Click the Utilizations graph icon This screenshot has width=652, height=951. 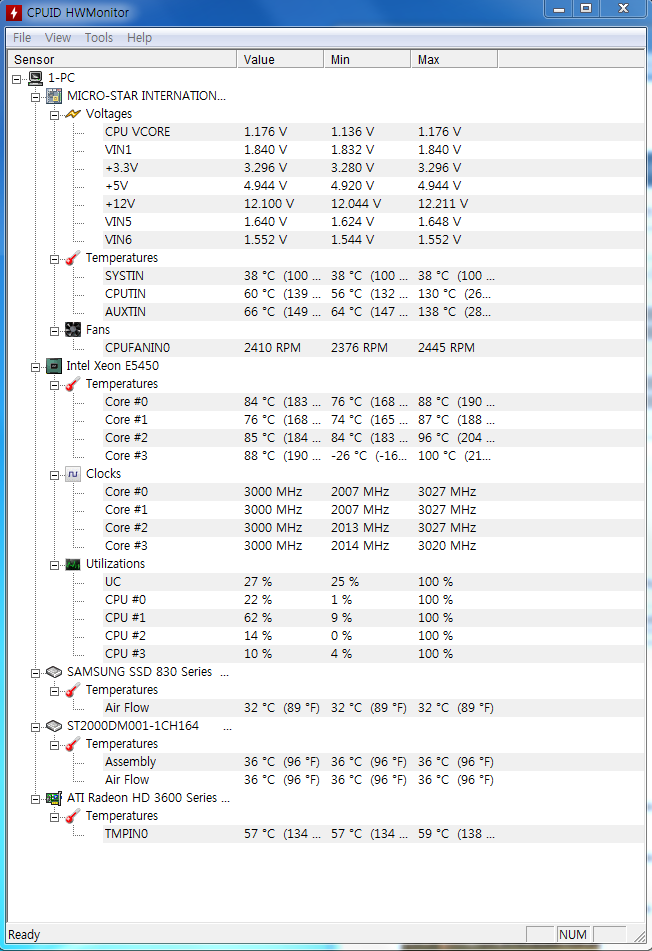pos(73,564)
